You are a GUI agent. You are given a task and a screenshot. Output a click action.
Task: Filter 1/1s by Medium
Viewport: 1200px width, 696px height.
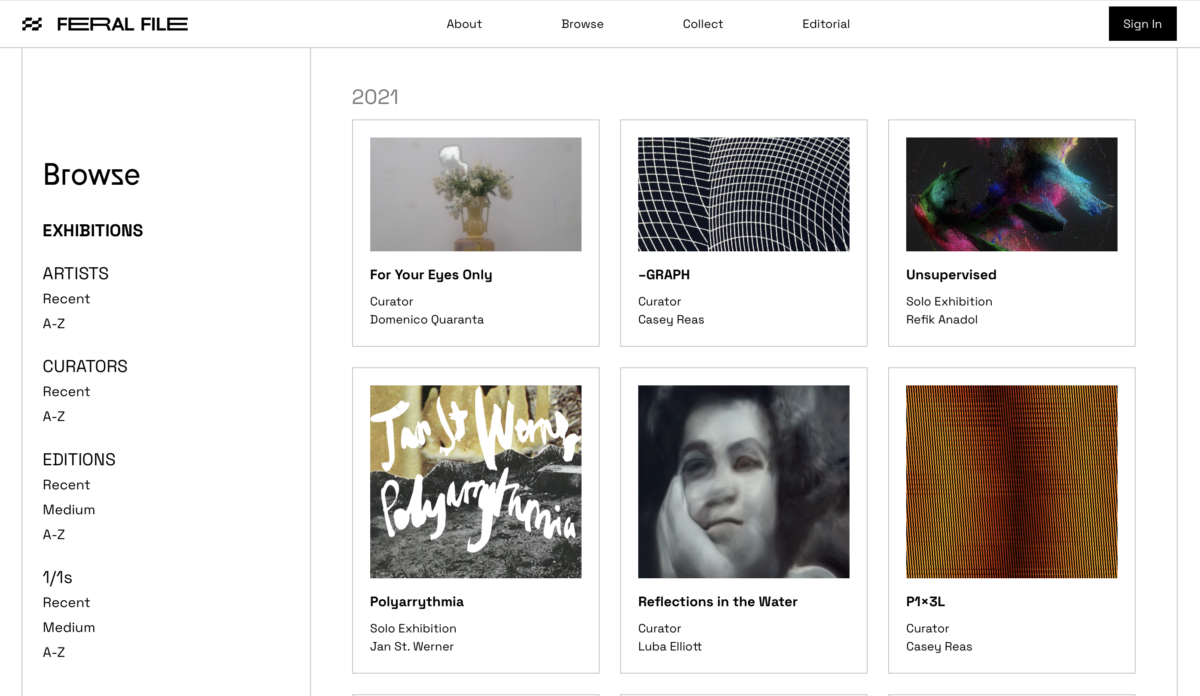[x=69, y=628]
